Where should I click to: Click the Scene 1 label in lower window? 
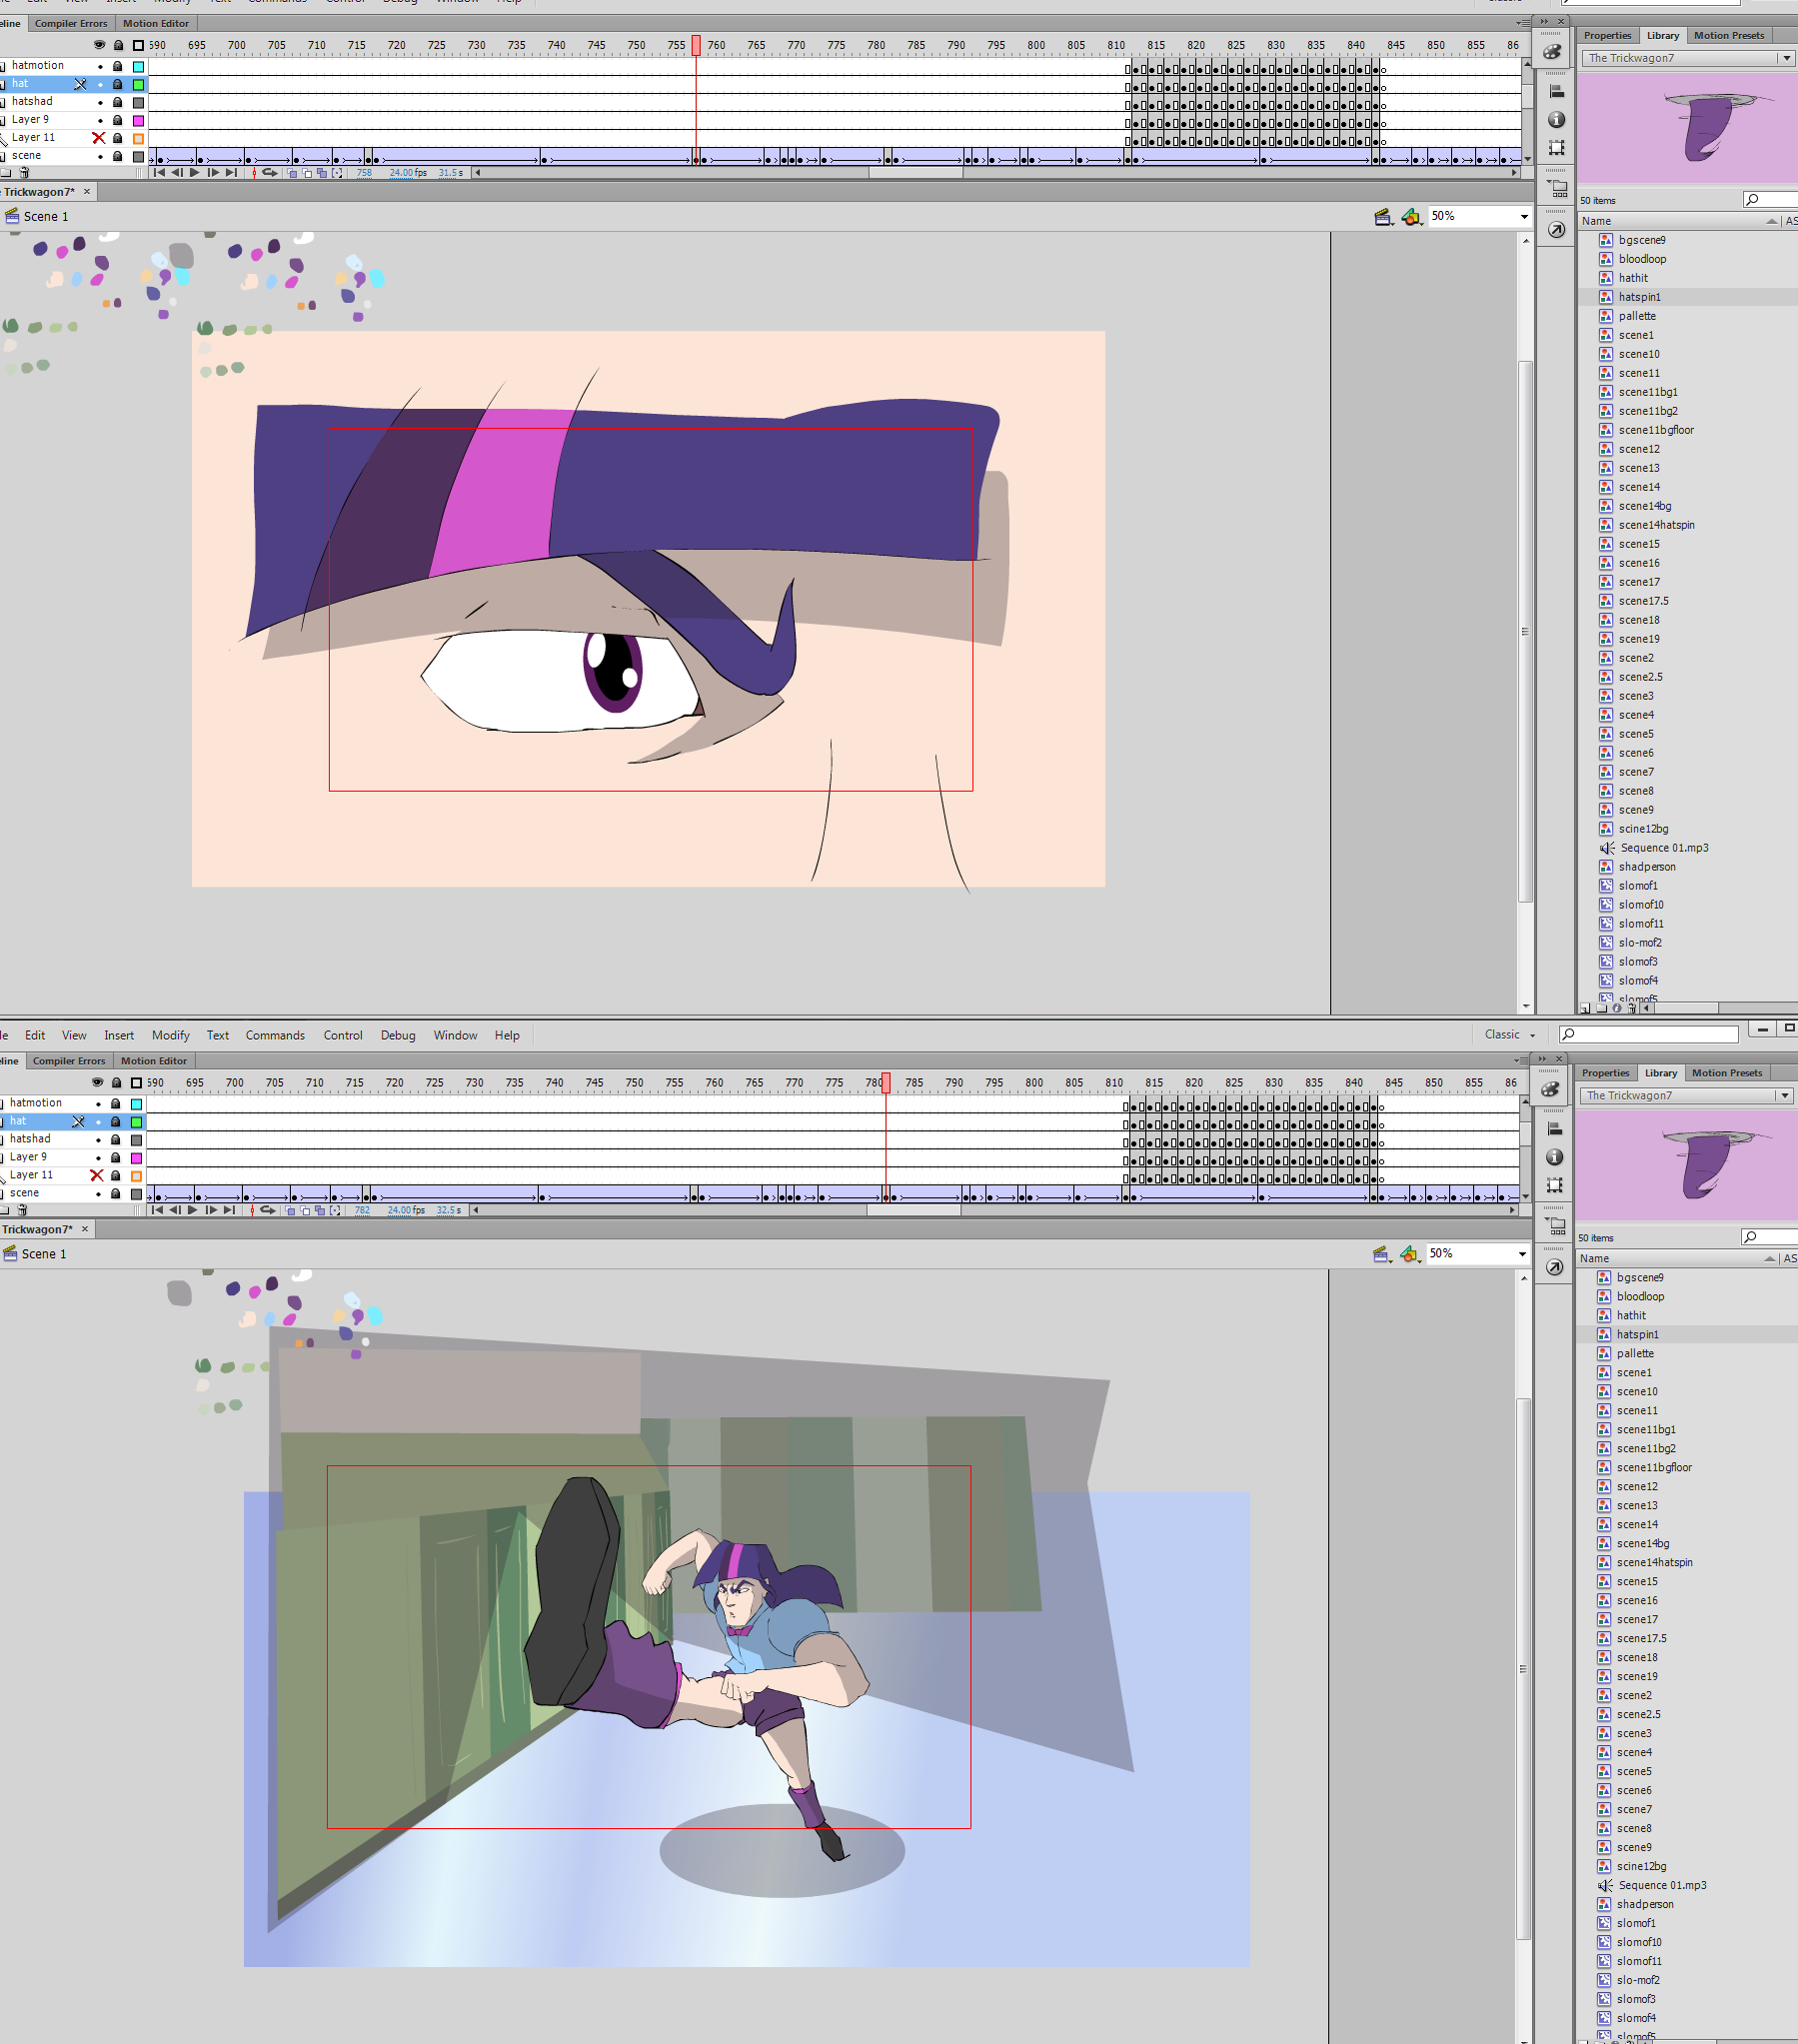(44, 1255)
